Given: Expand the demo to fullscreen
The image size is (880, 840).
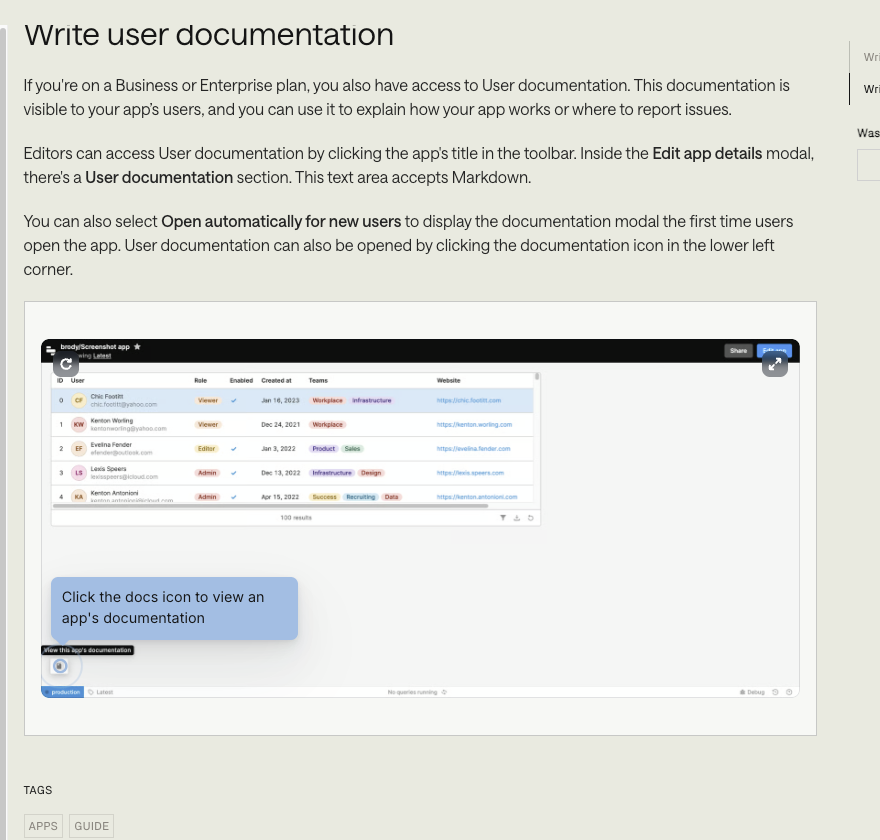Looking at the screenshot, I should point(774,365).
